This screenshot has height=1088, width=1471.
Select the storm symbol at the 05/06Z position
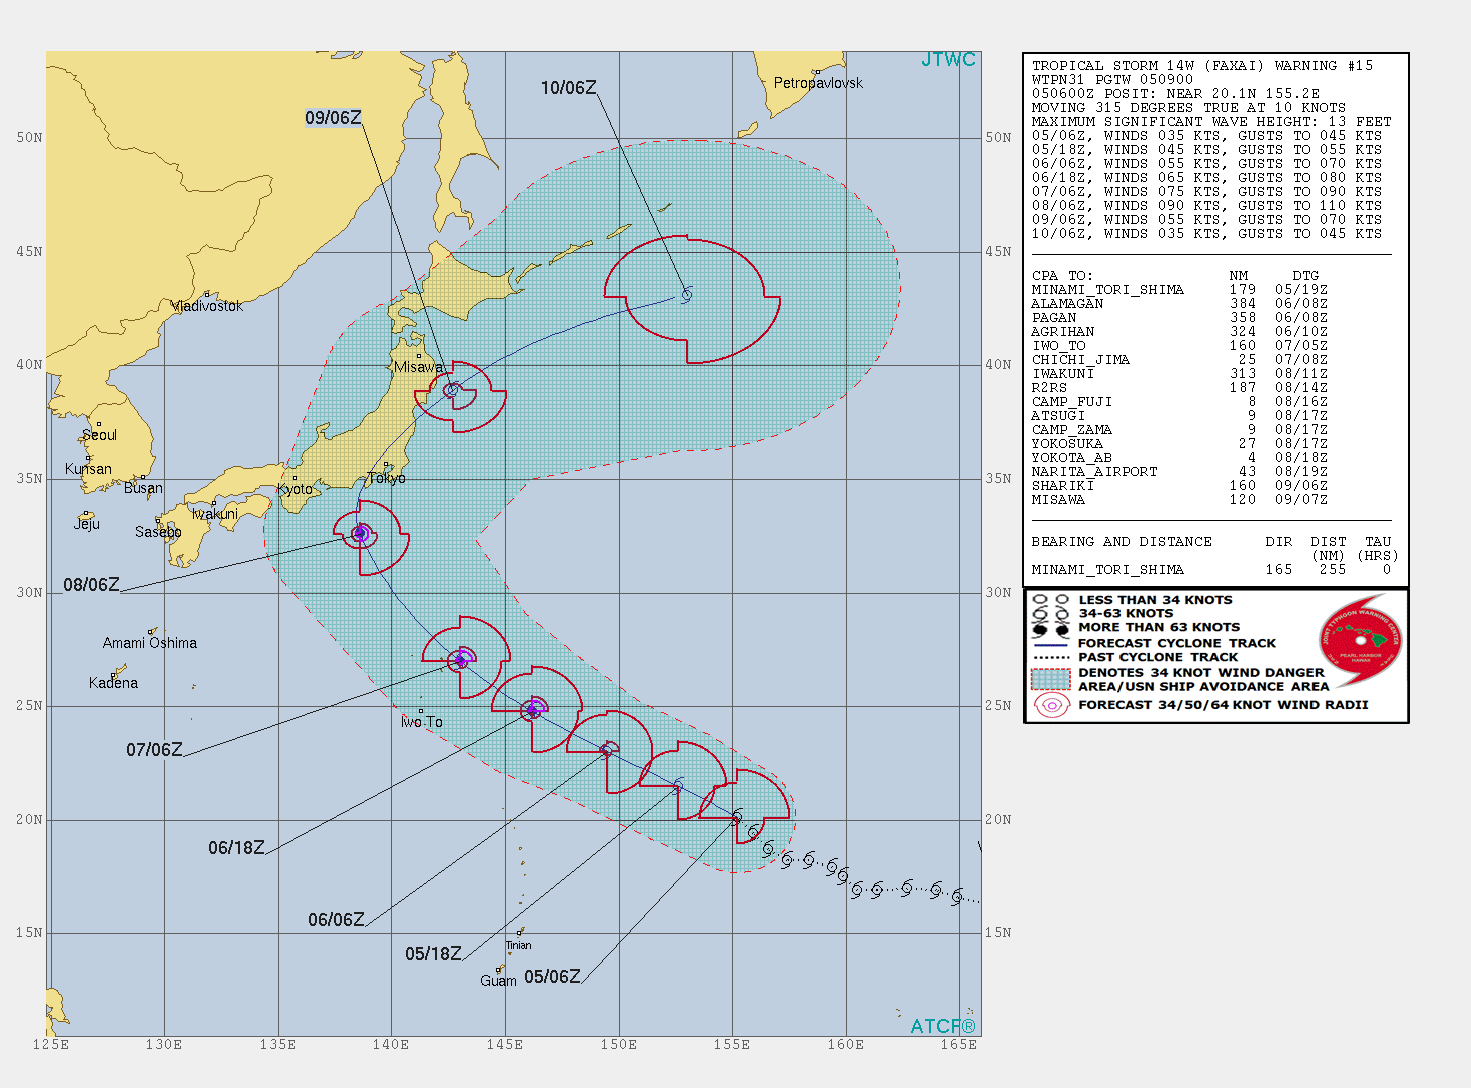pyautogui.click(x=737, y=816)
